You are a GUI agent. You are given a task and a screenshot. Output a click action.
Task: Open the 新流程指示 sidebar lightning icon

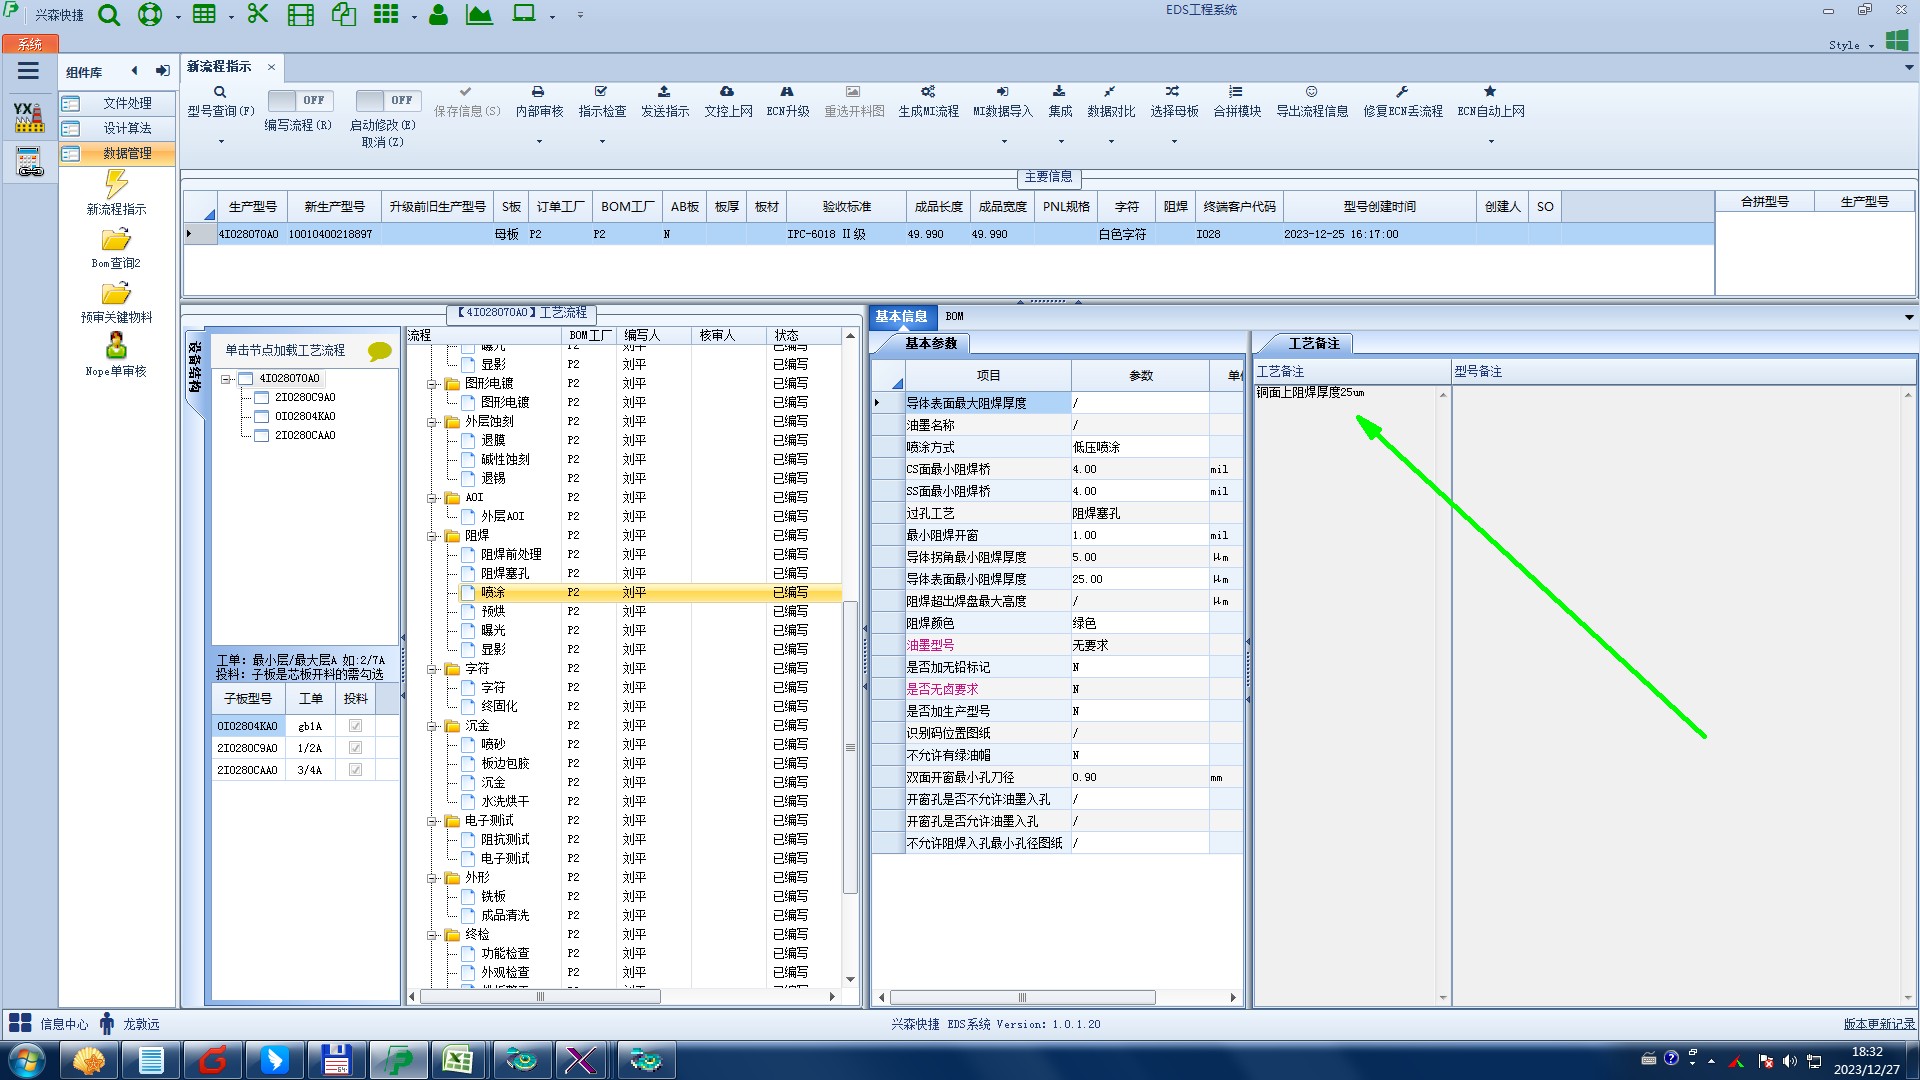point(116,184)
